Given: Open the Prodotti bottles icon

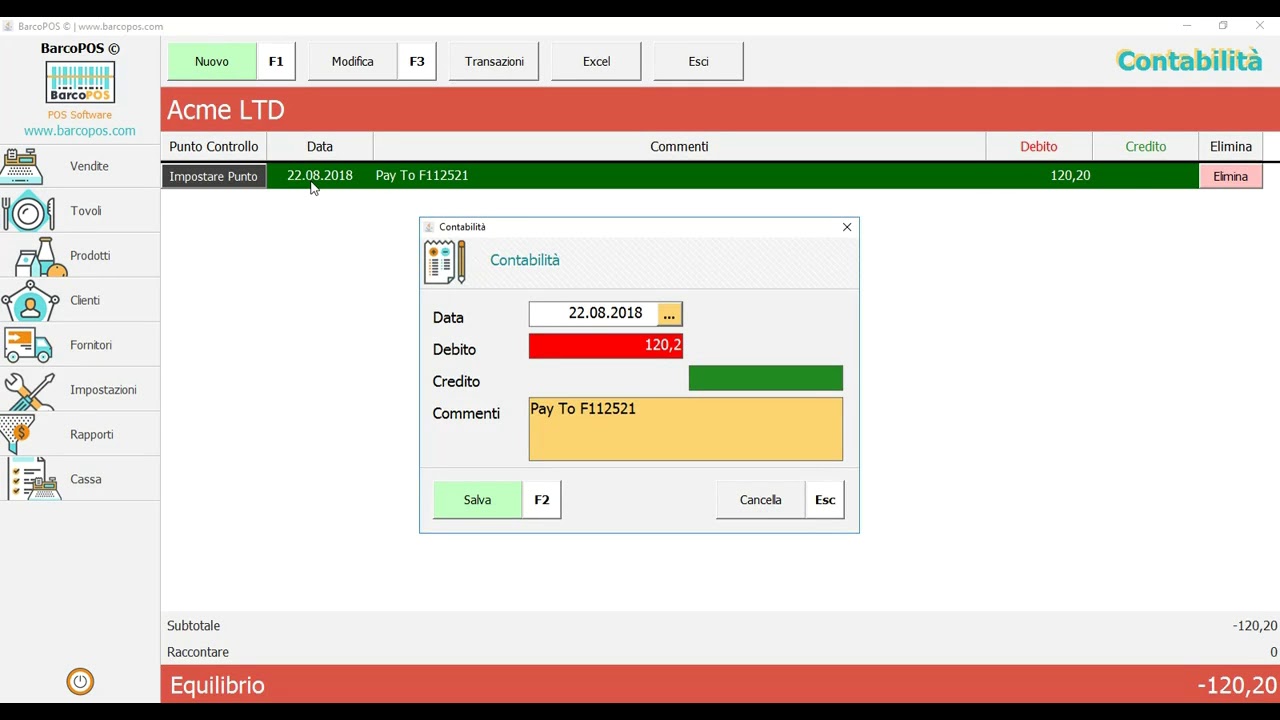Looking at the screenshot, I should click(x=40, y=256).
